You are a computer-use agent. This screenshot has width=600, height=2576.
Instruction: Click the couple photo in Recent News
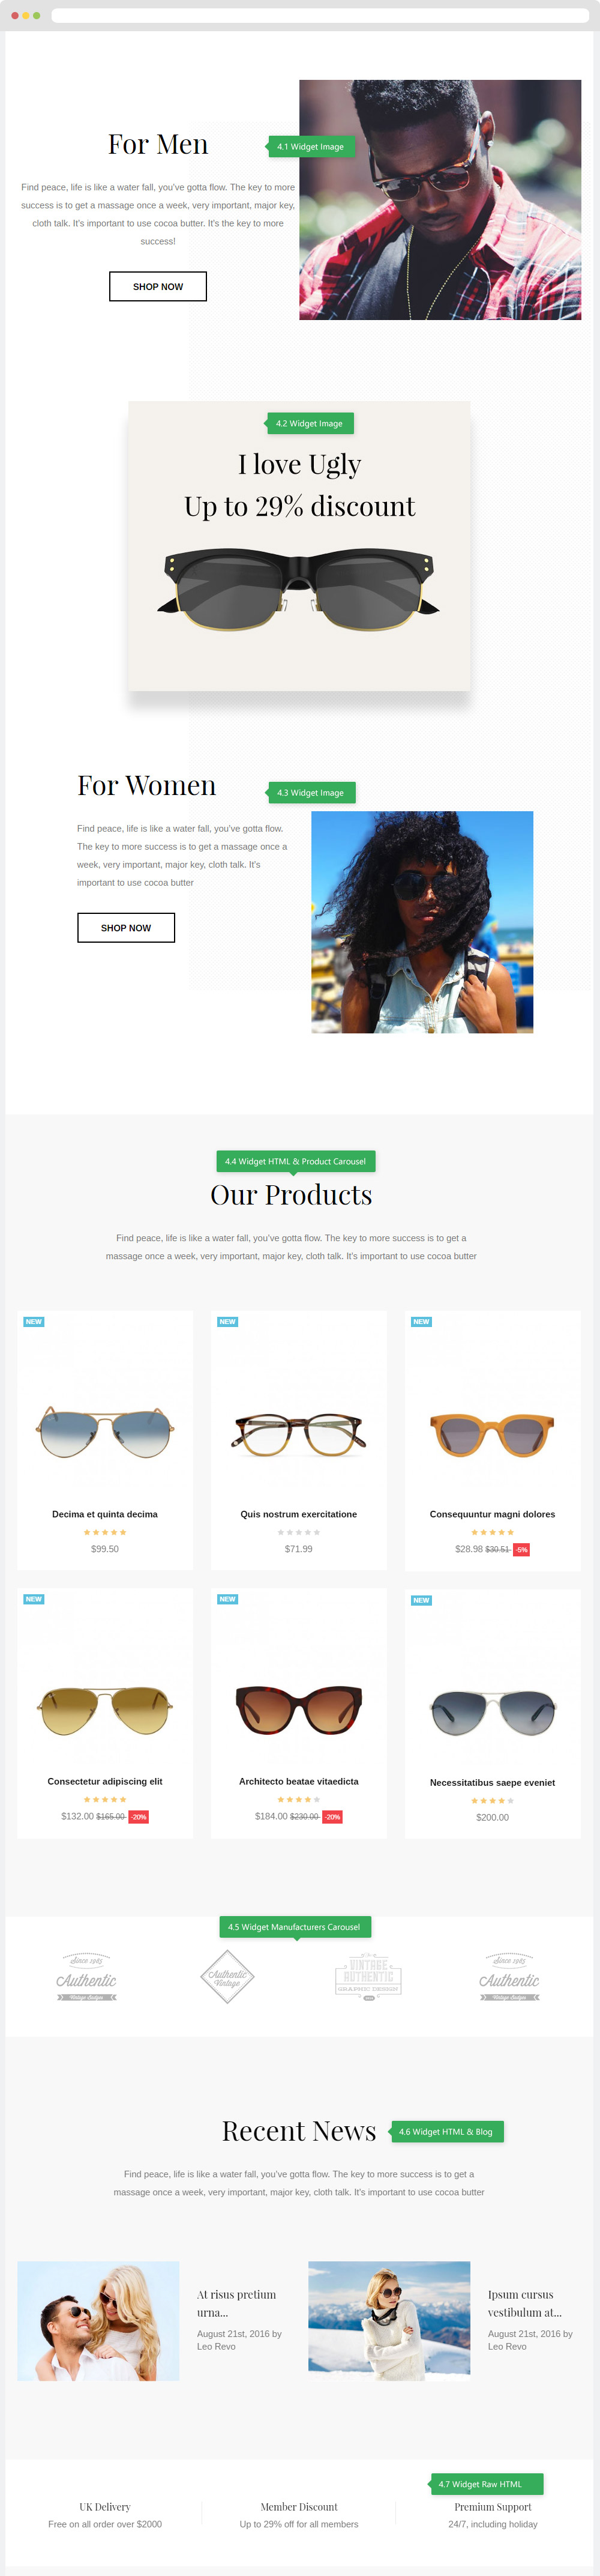[x=98, y=2321]
